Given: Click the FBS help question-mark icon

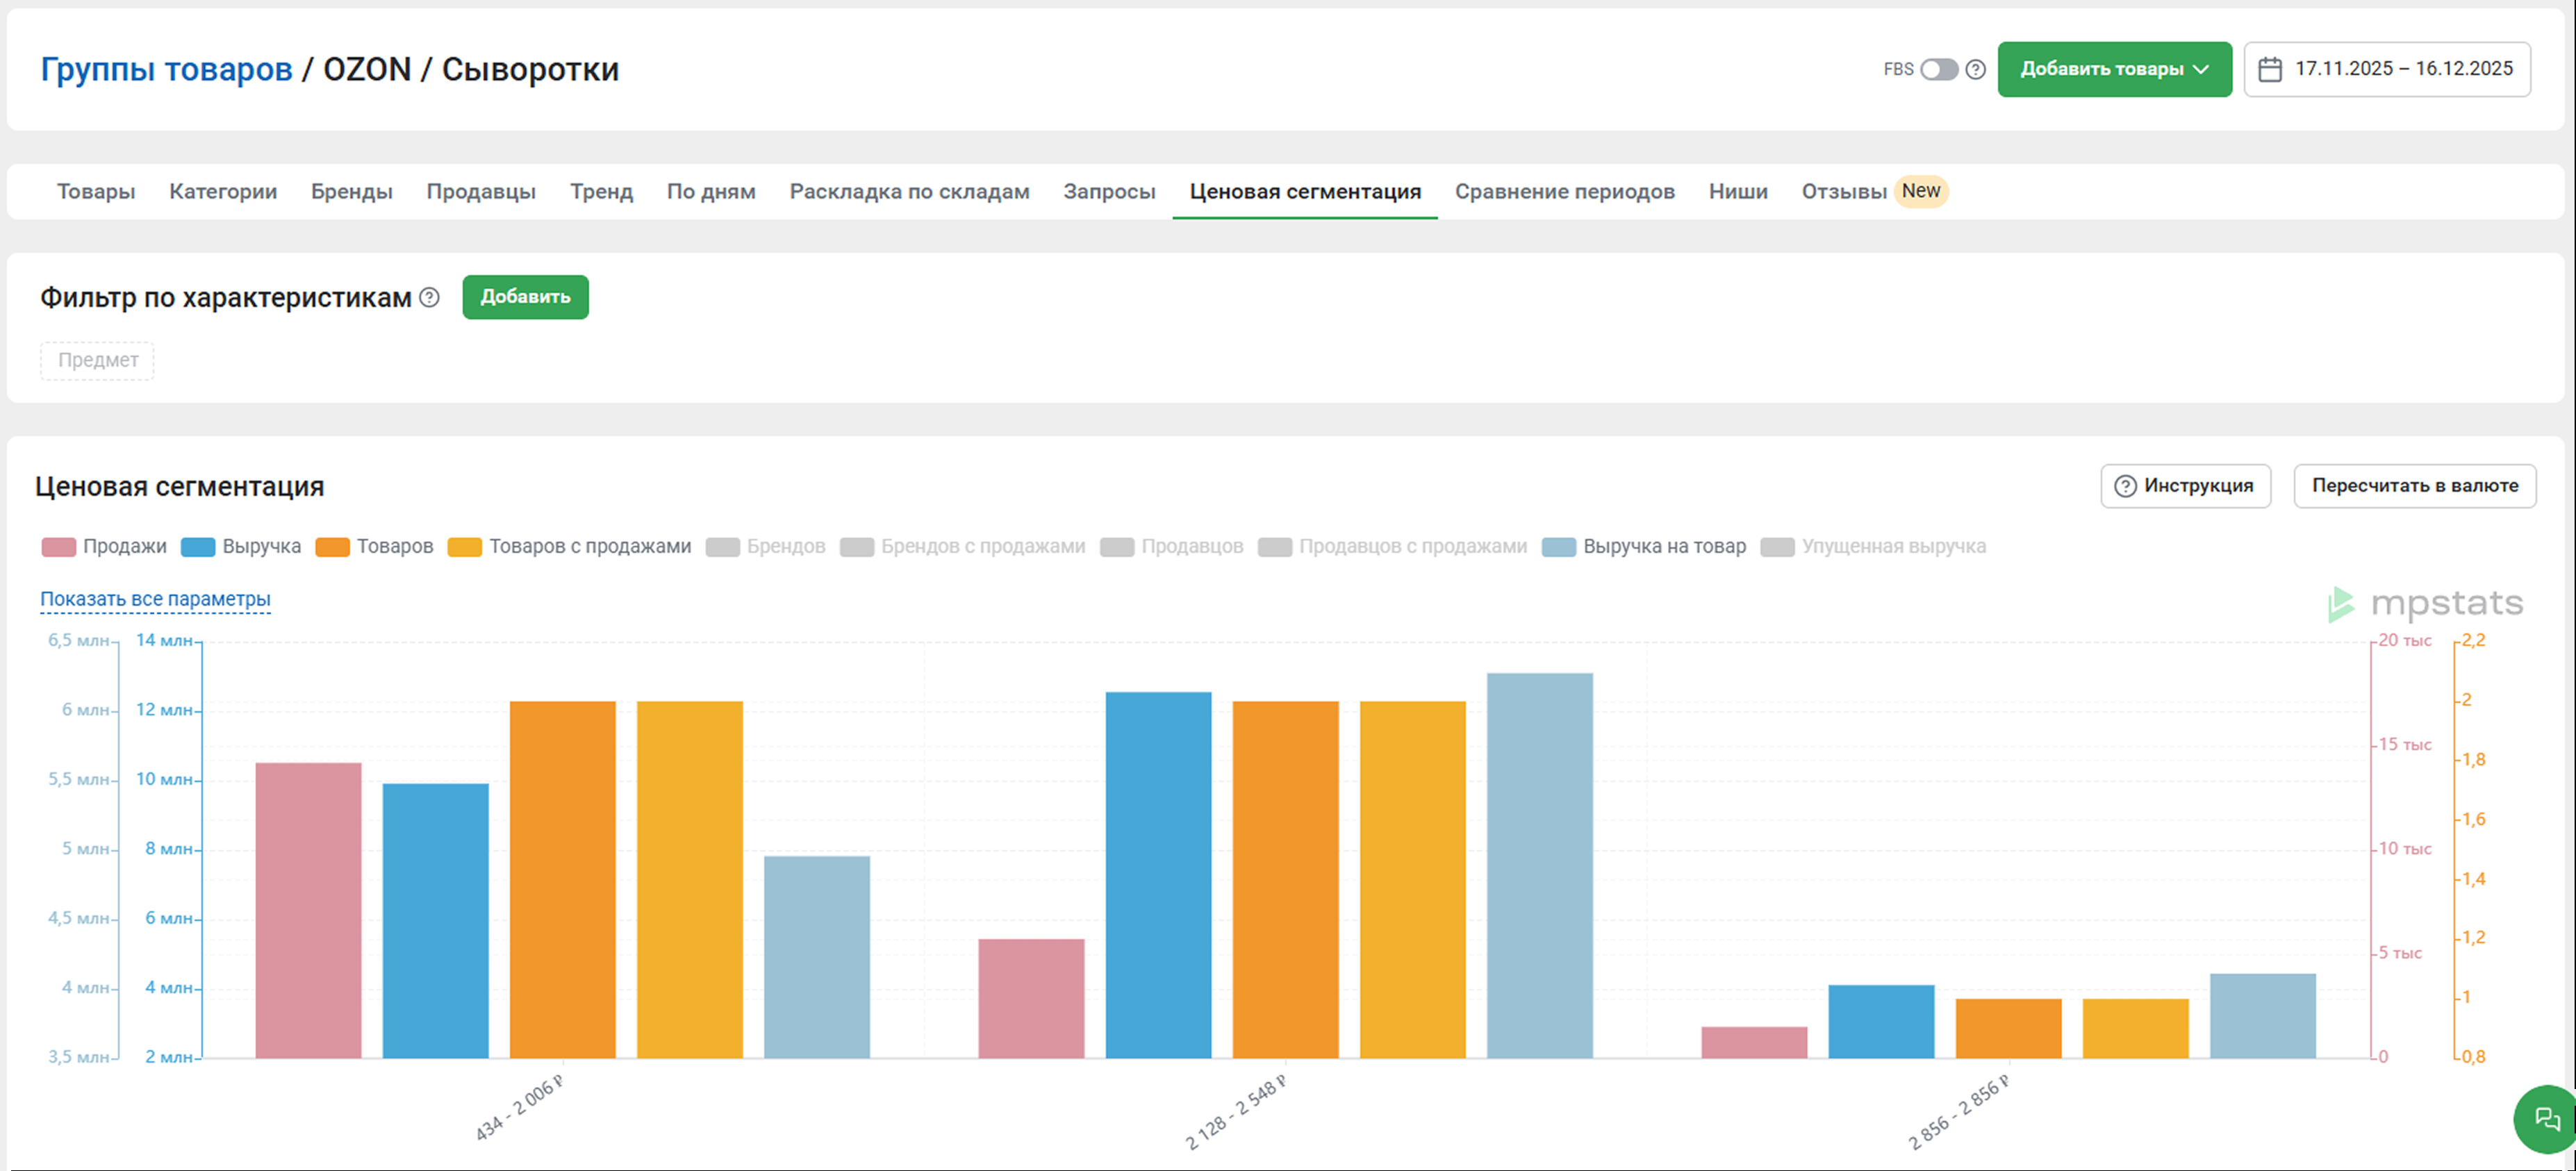Looking at the screenshot, I should click(x=1975, y=69).
